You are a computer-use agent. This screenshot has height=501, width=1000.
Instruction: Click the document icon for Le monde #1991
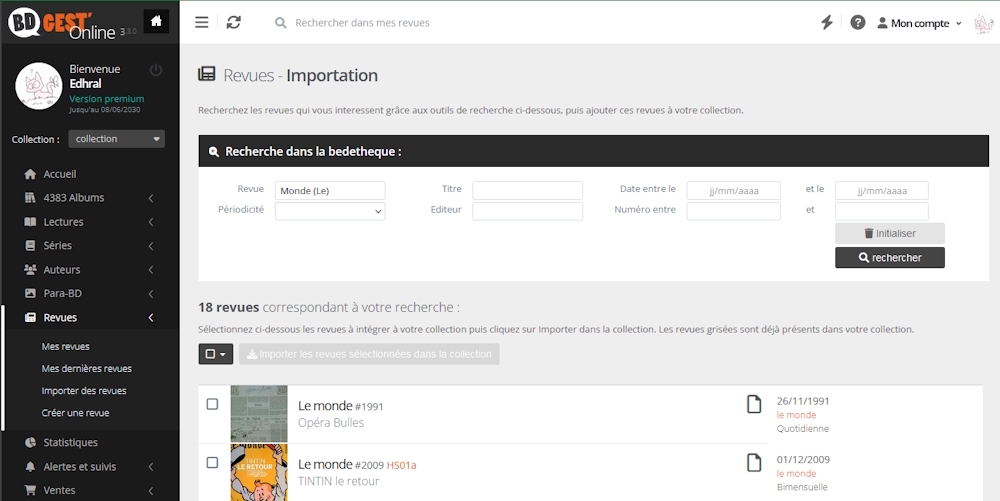click(755, 404)
